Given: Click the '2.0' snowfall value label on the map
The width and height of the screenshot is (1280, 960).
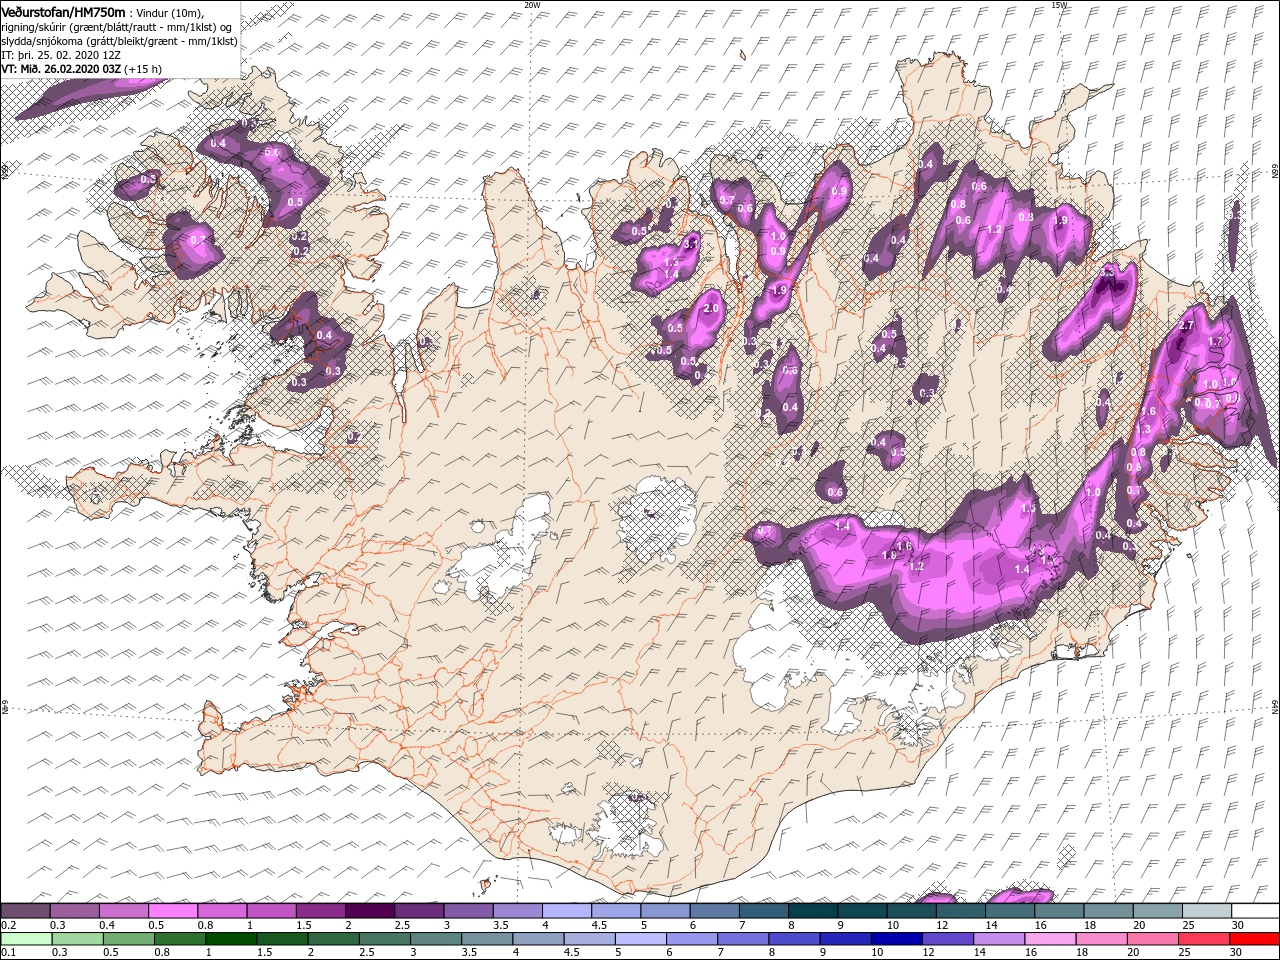Looking at the screenshot, I should [712, 309].
